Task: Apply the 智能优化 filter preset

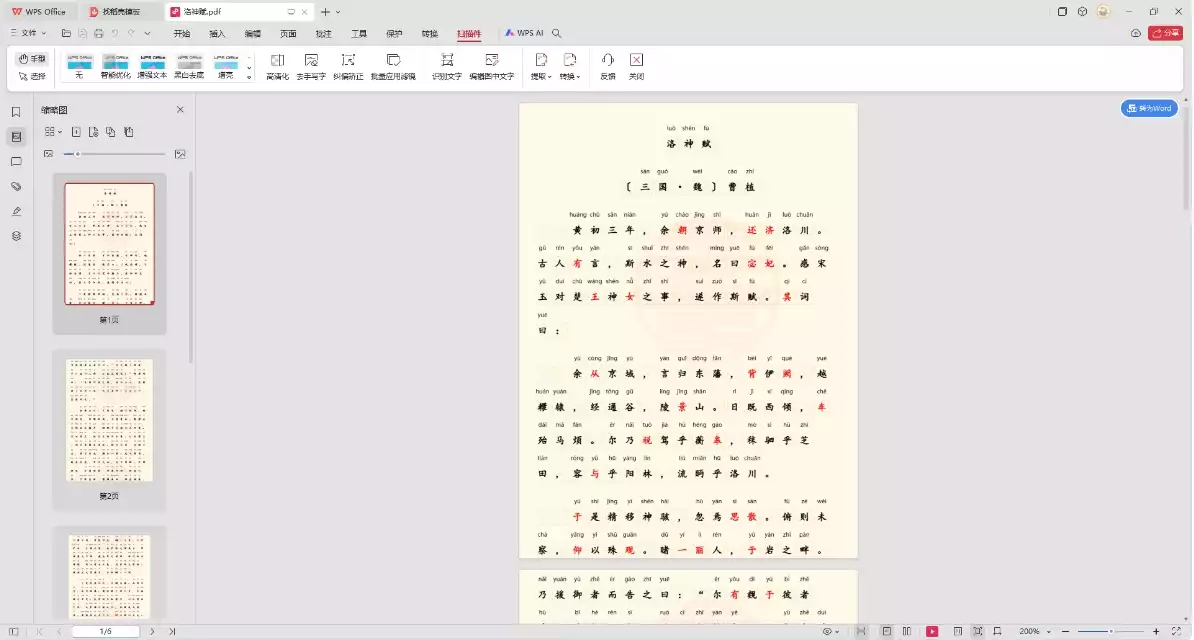Action: click(116, 67)
